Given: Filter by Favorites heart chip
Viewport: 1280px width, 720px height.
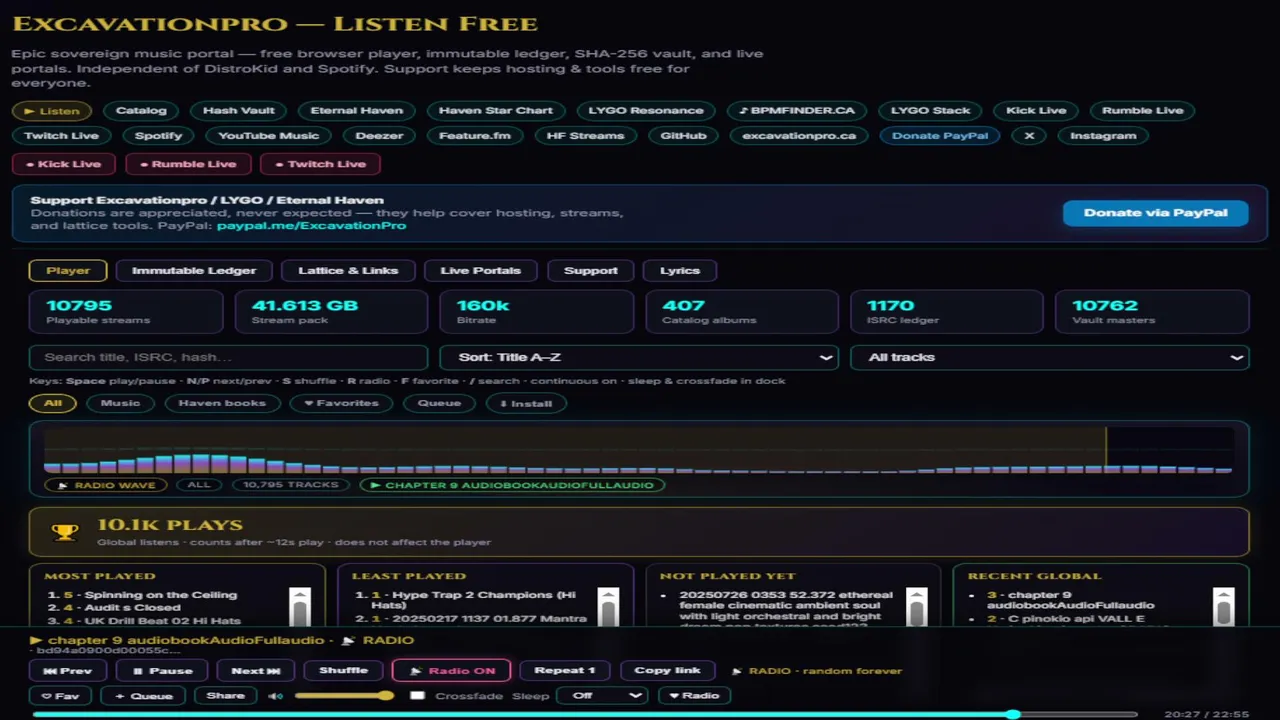Looking at the screenshot, I should point(341,403).
